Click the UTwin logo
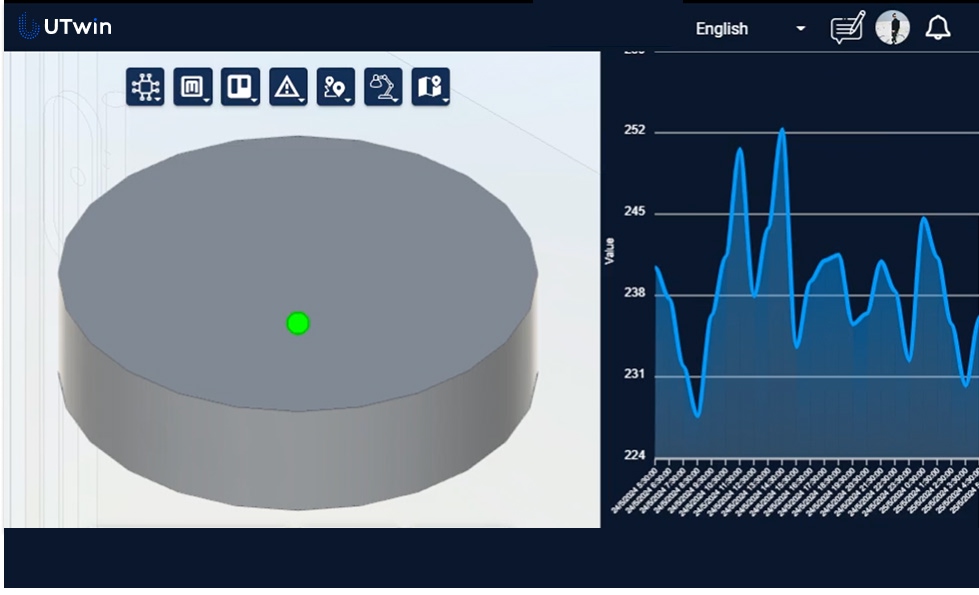The height and width of the screenshot is (595, 979). 66,27
